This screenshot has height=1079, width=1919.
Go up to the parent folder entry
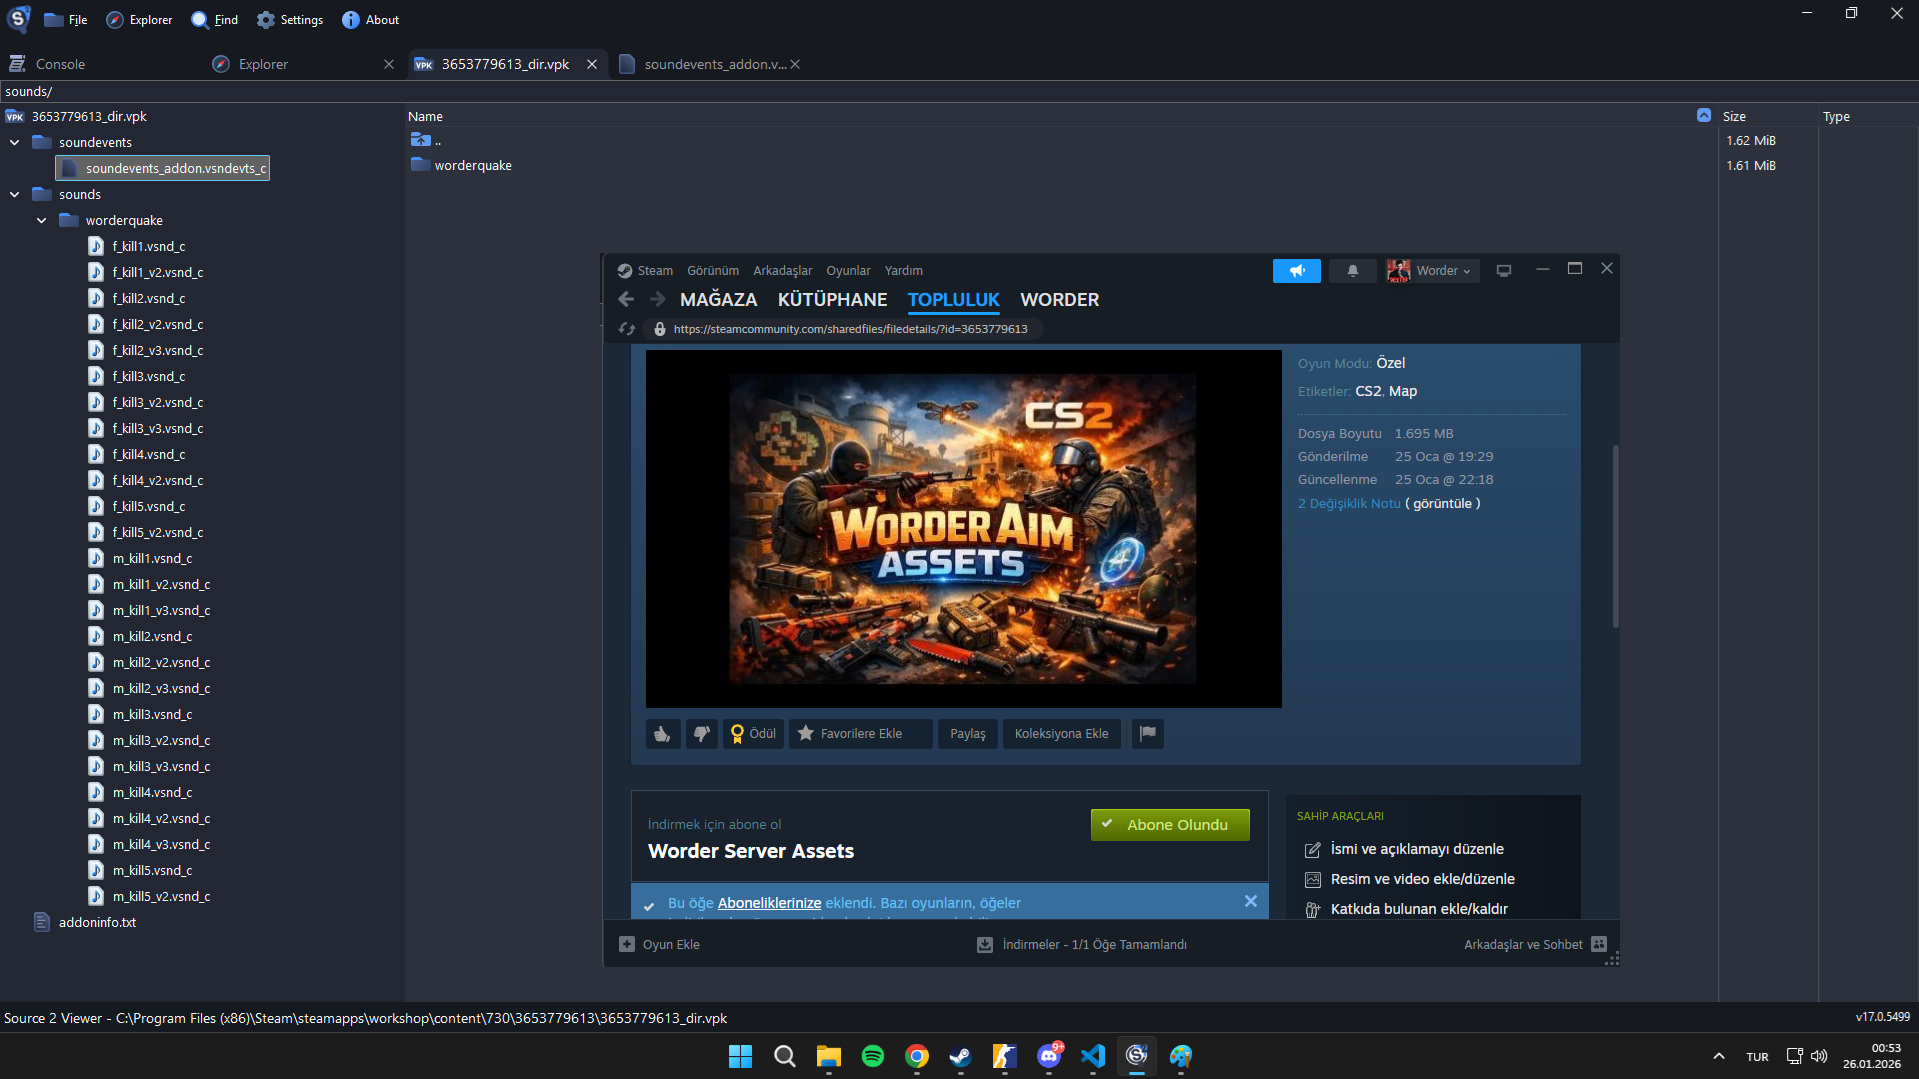click(x=426, y=141)
